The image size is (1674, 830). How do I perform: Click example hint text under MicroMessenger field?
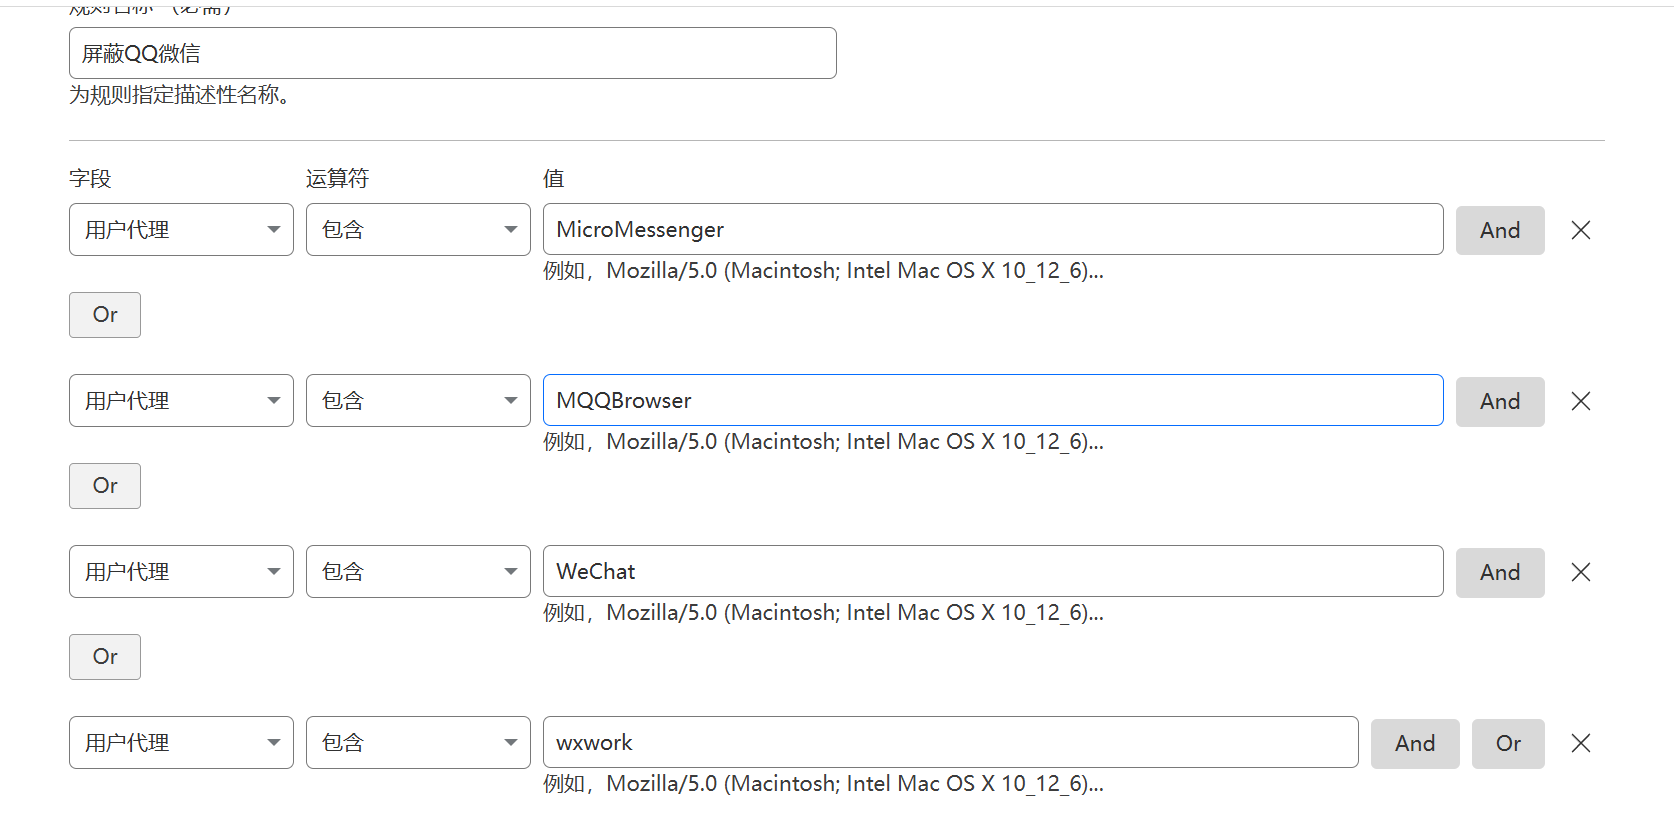point(823,271)
